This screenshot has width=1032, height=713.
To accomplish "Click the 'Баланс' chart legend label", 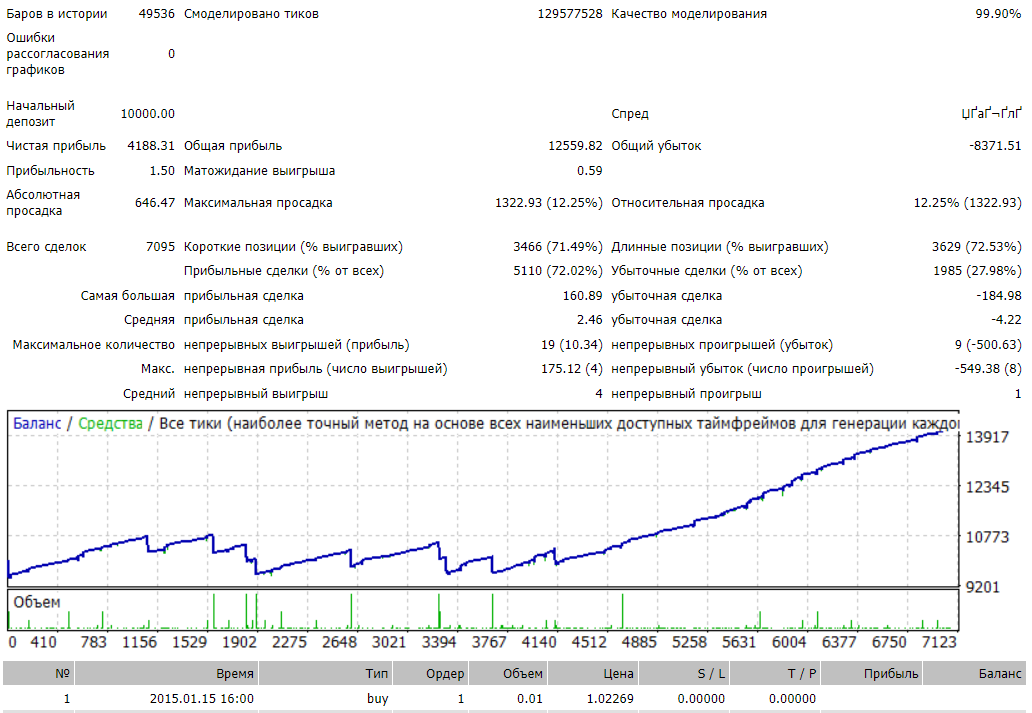I will click(x=37, y=423).
